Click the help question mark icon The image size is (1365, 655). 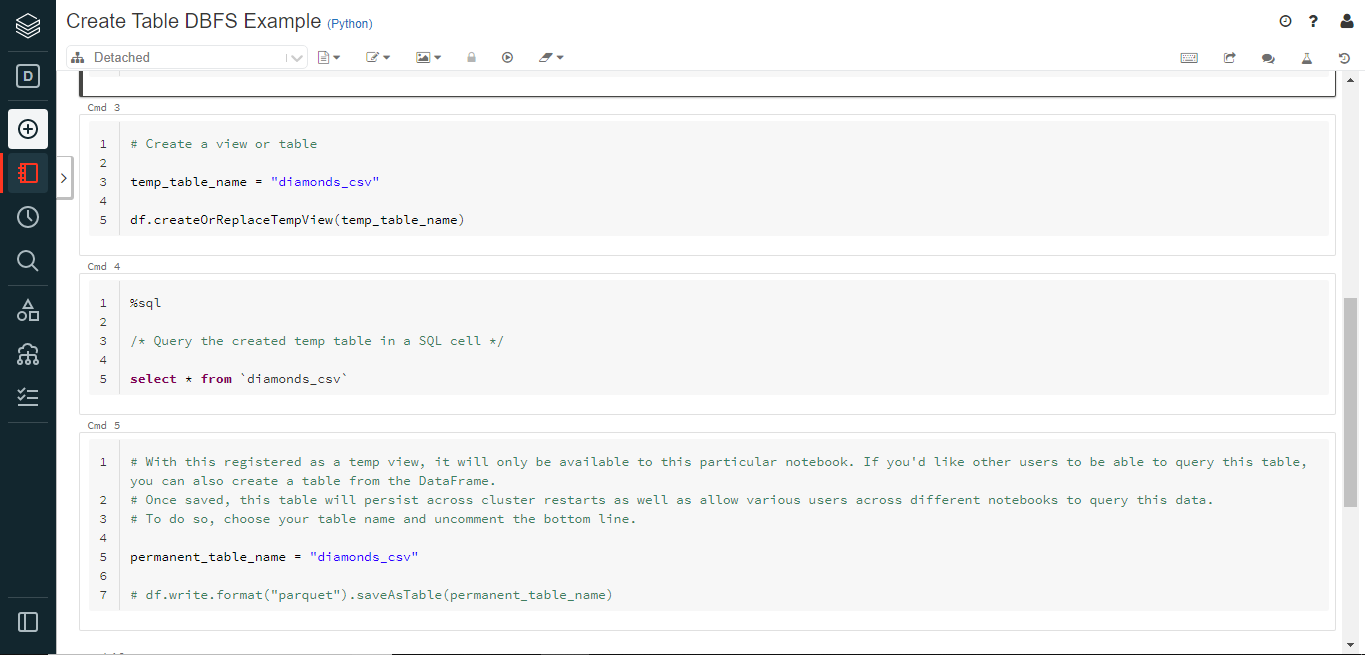click(1314, 21)
